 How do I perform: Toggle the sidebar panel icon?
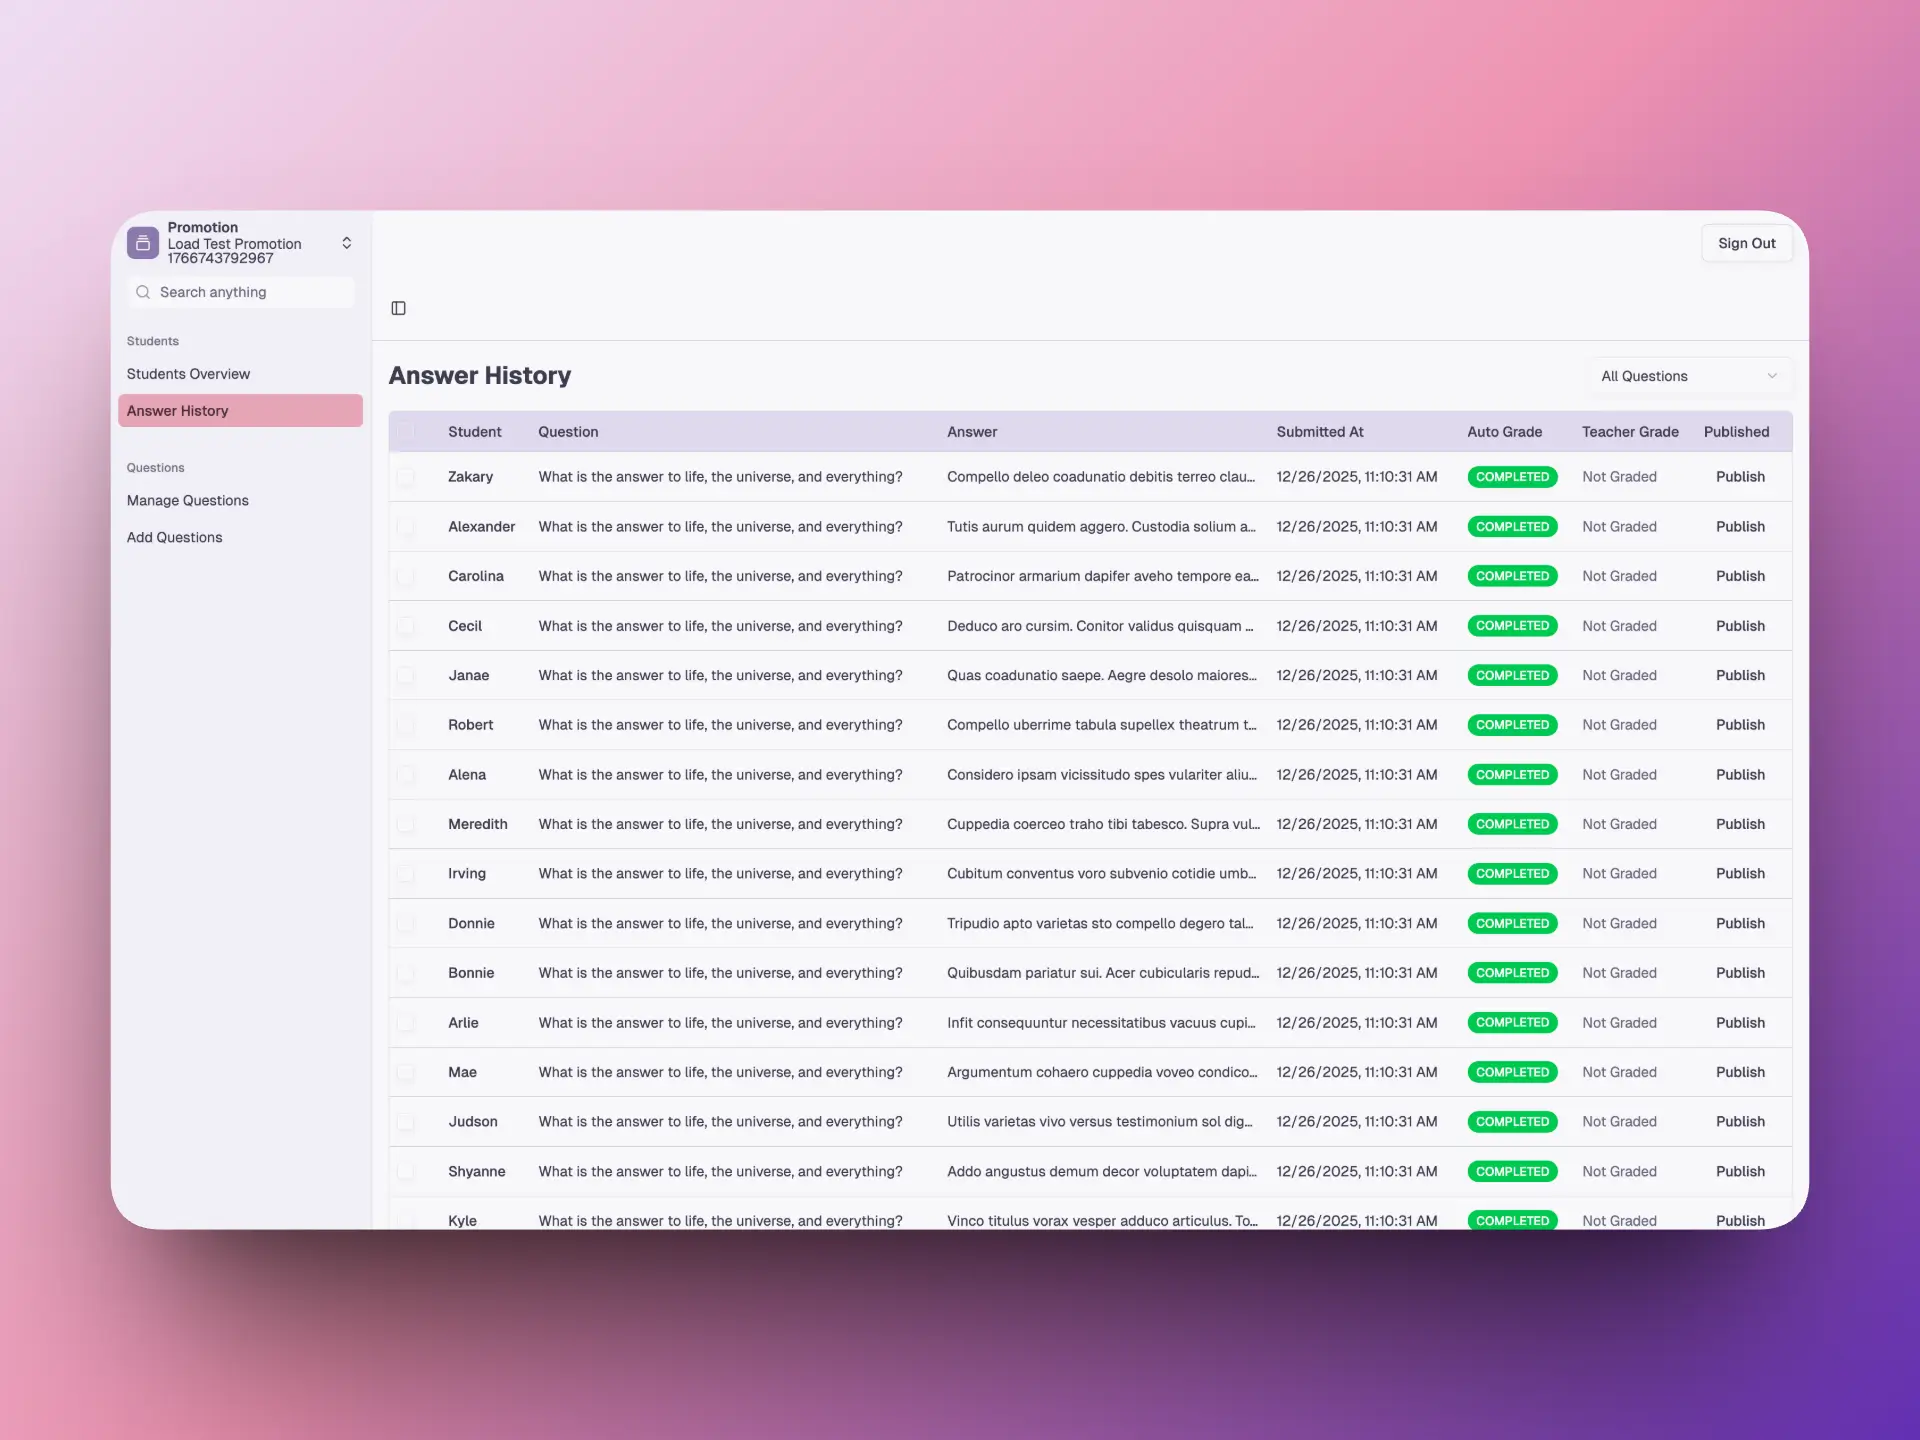coord(398,308)
